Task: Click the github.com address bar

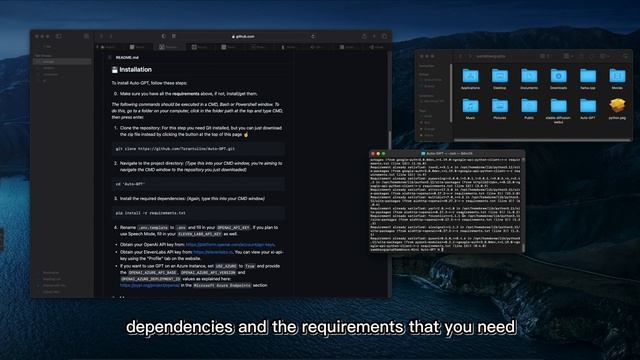Action: click(243, 36)
